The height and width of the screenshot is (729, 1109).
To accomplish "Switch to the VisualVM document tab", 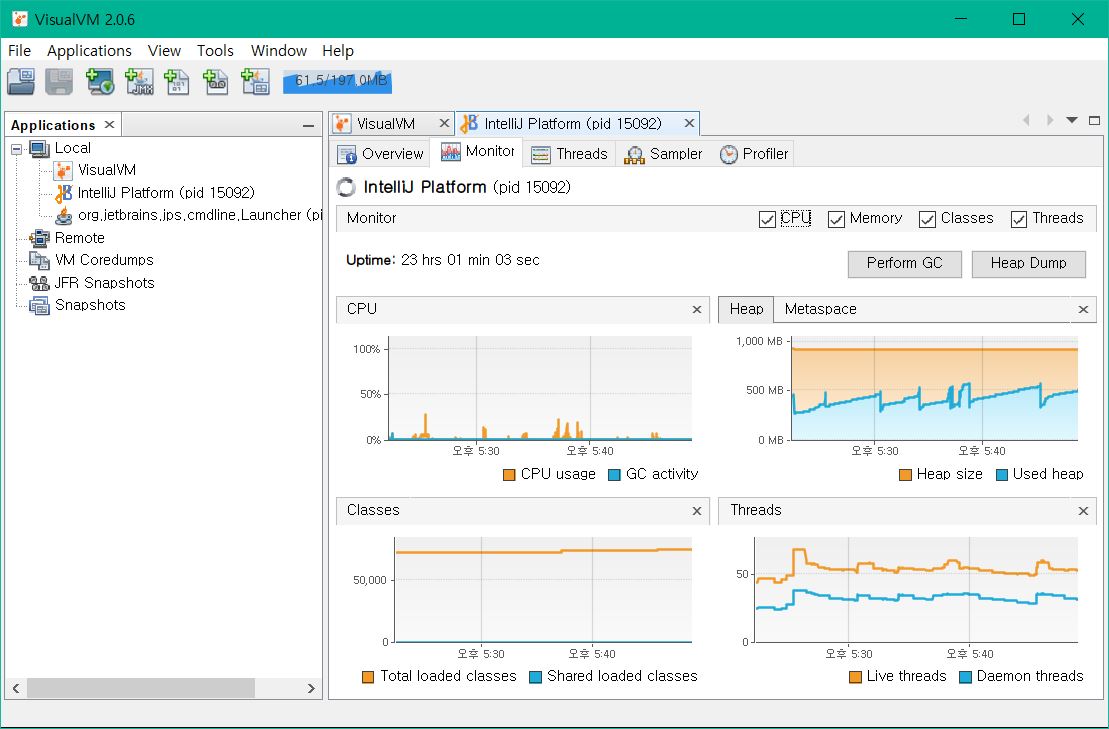I will point(385,124).
